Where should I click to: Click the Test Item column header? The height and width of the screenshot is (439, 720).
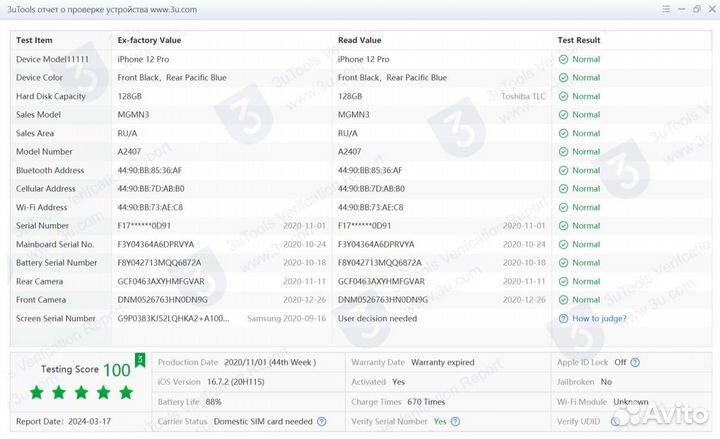[x=34, y=40]
